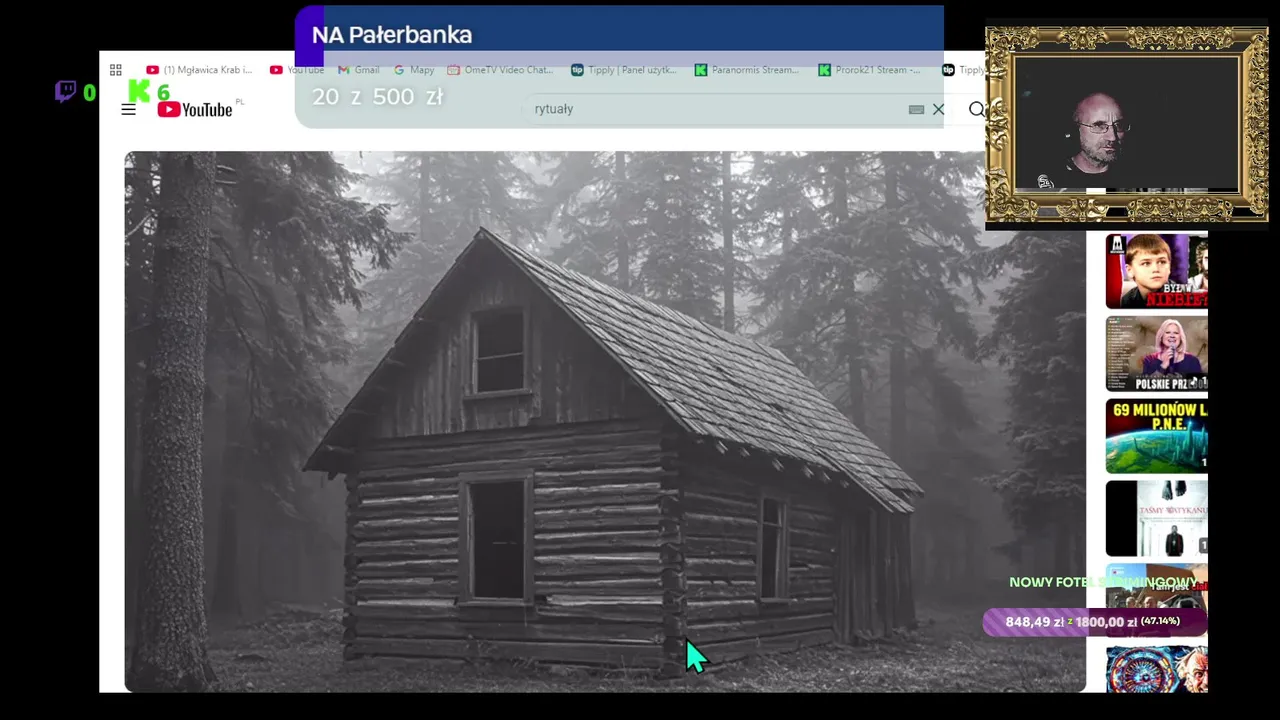Screen dimensions: 1280x720
Task: Open the 'Polskie przeboje' singer thumbnail
Action: coord(1157,354)
